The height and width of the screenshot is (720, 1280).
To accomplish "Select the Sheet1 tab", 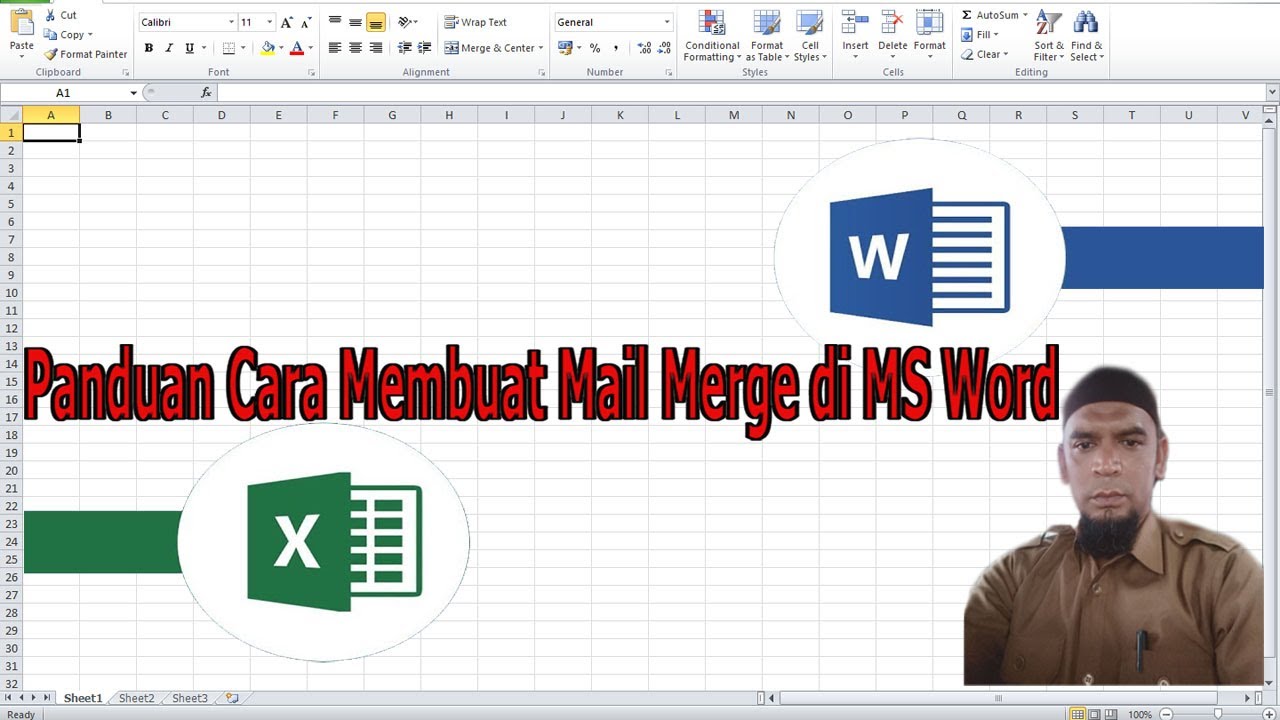I will tap(83, 698).
